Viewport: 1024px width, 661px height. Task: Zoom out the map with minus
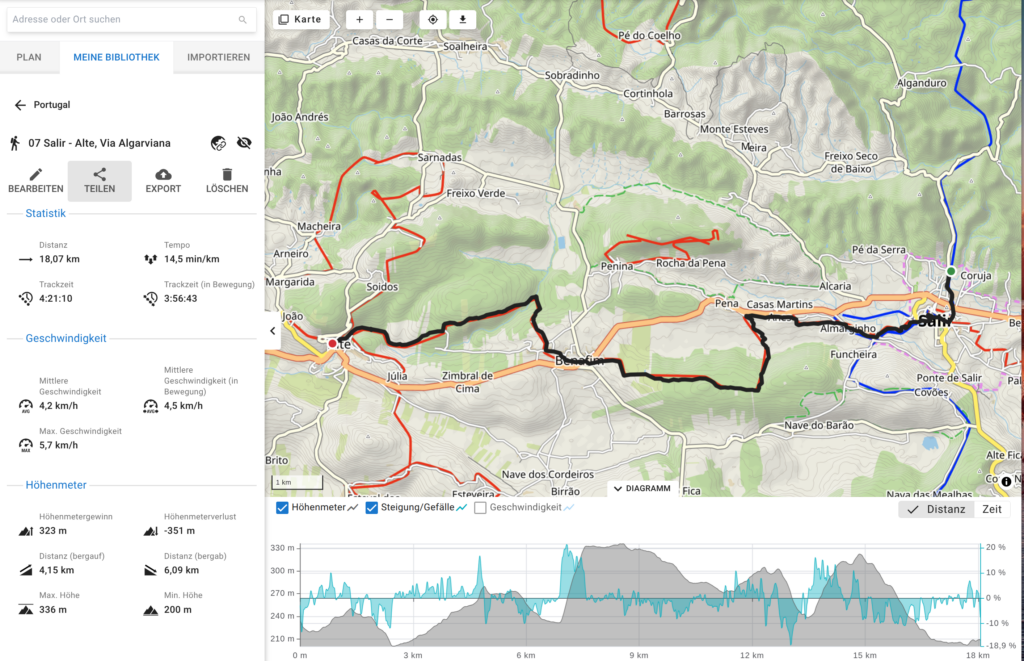(389, 19)
